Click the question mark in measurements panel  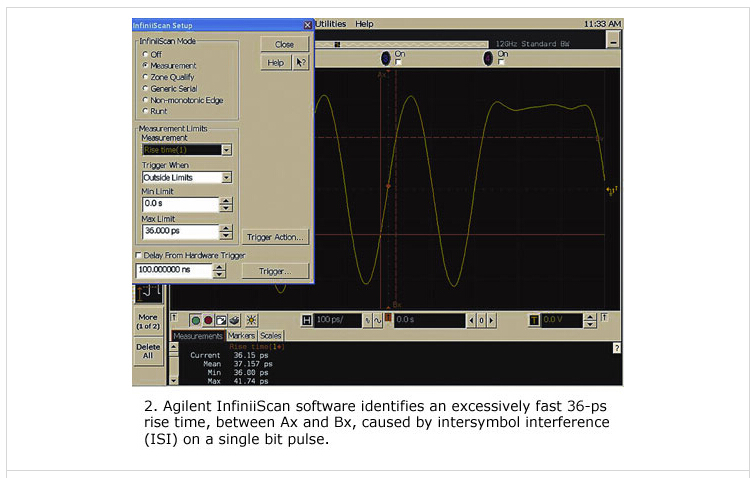(x=616, y=347)
